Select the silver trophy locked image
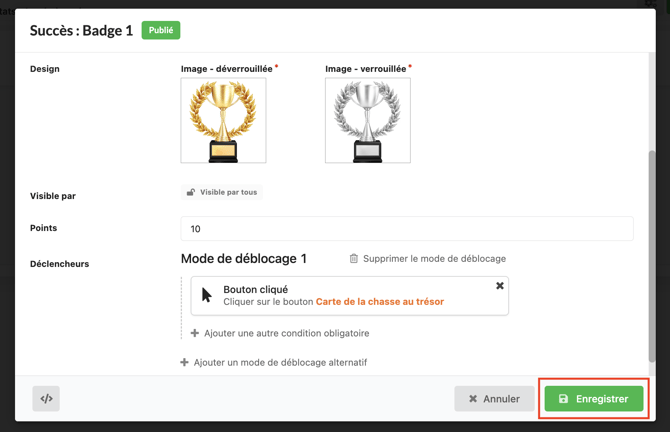The width and height of the screenshot is (670, 432). click(x=367, y=120)
